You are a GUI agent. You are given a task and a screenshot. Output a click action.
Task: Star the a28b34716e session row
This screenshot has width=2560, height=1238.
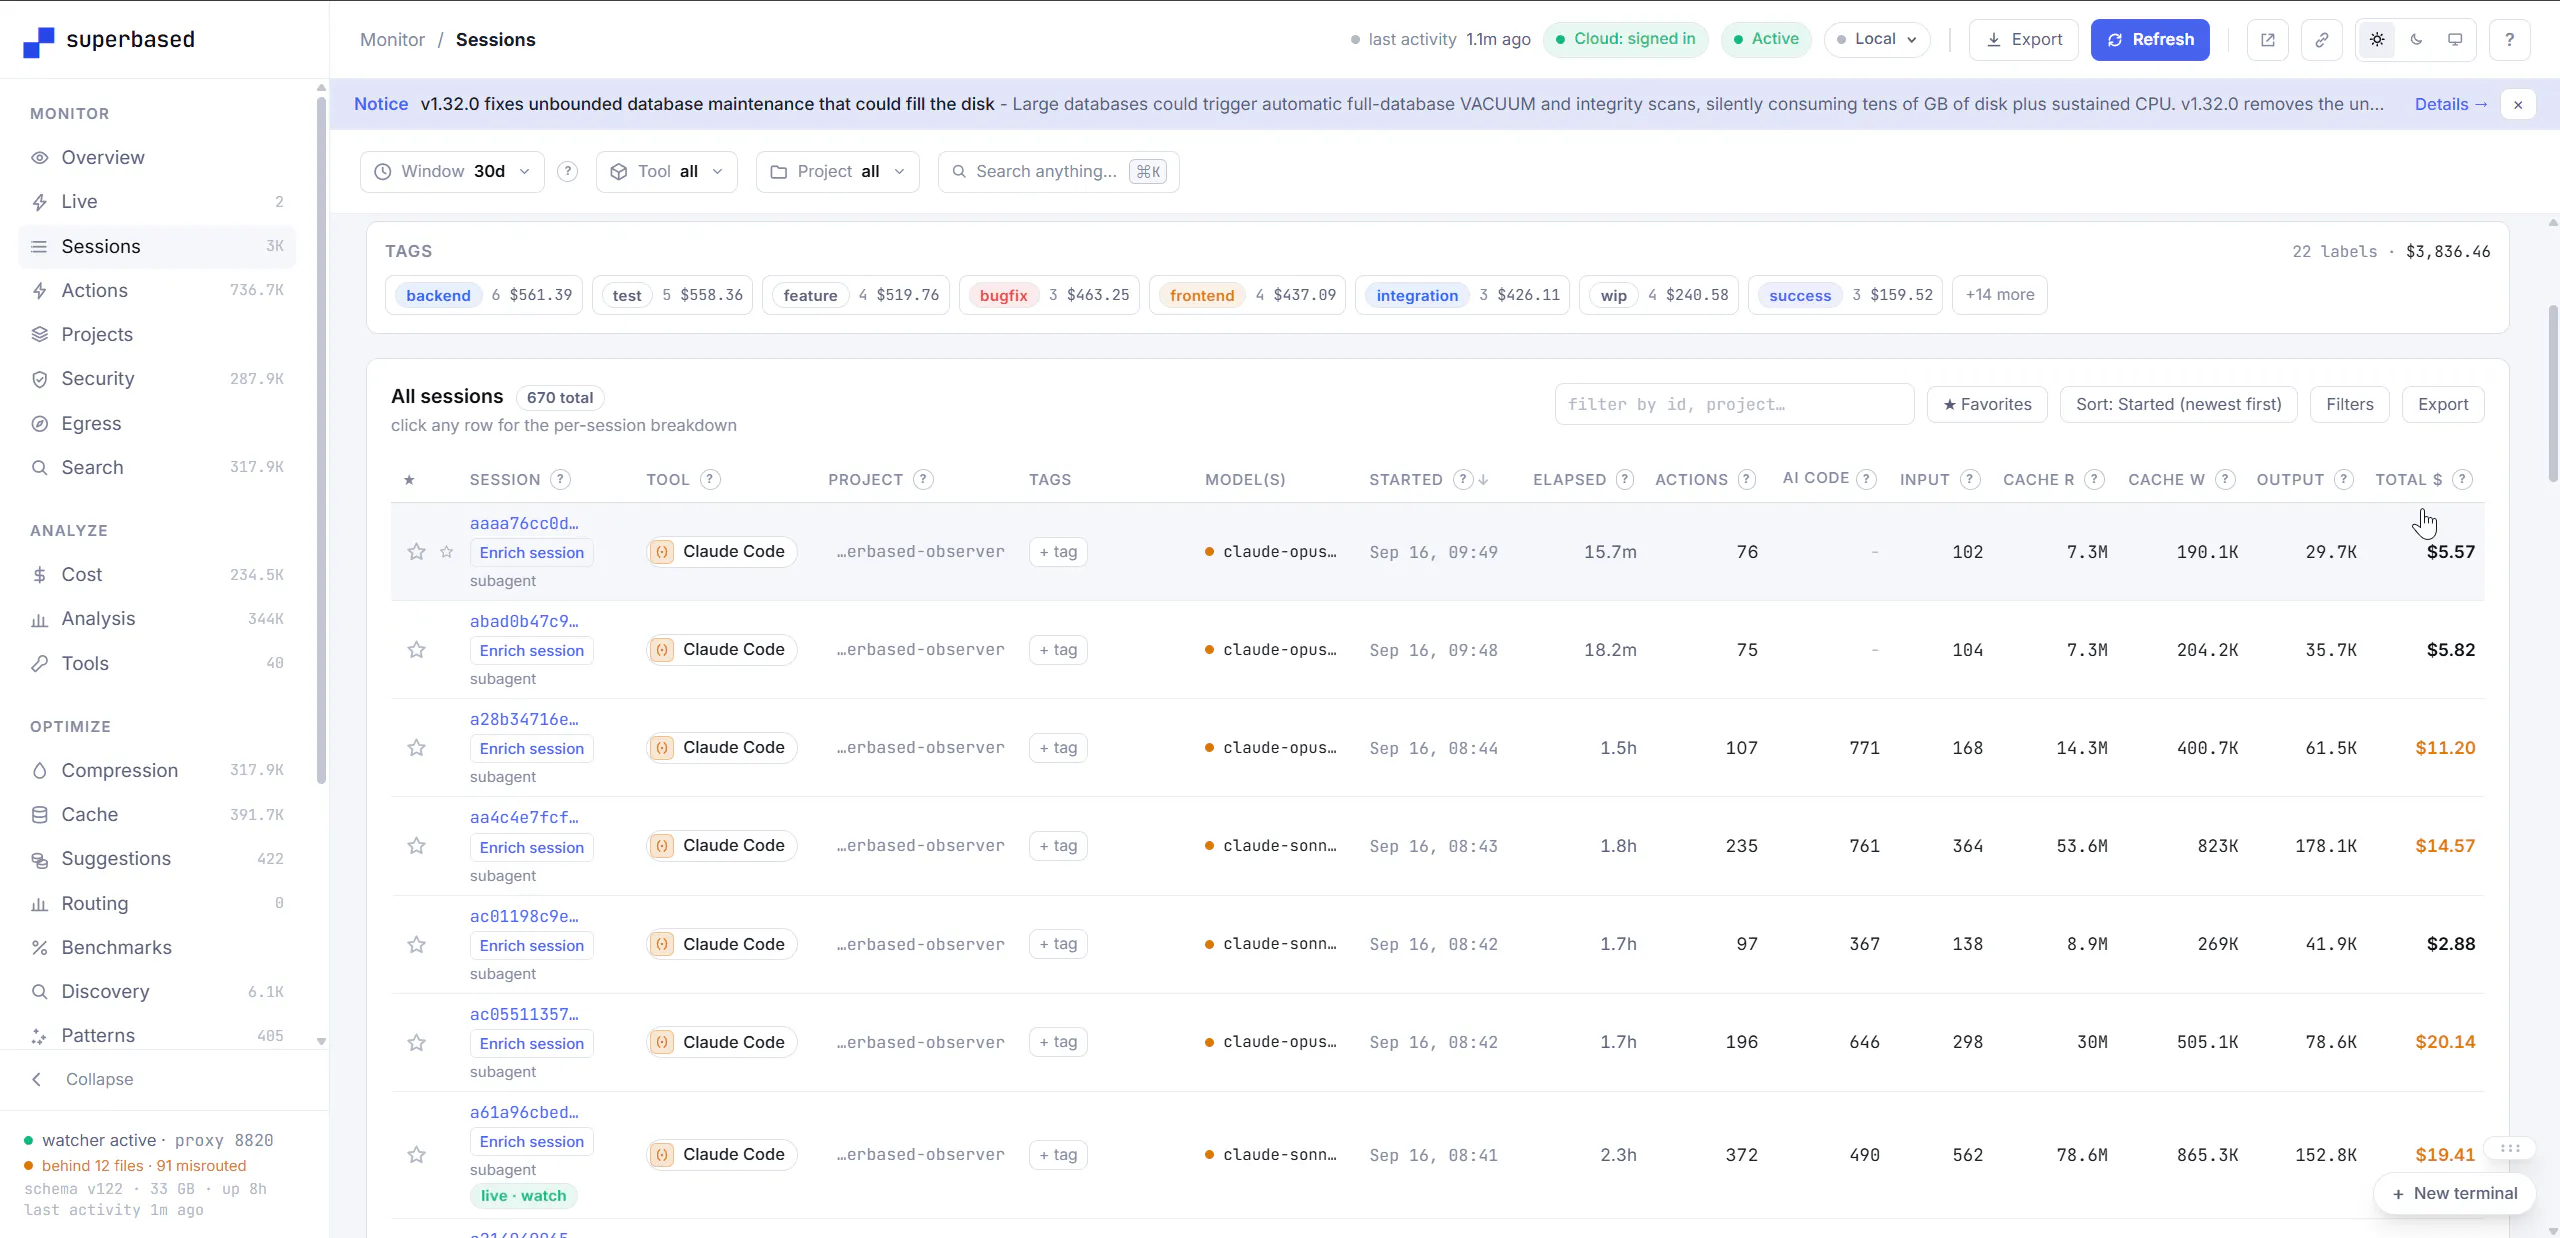pos(417,748)
